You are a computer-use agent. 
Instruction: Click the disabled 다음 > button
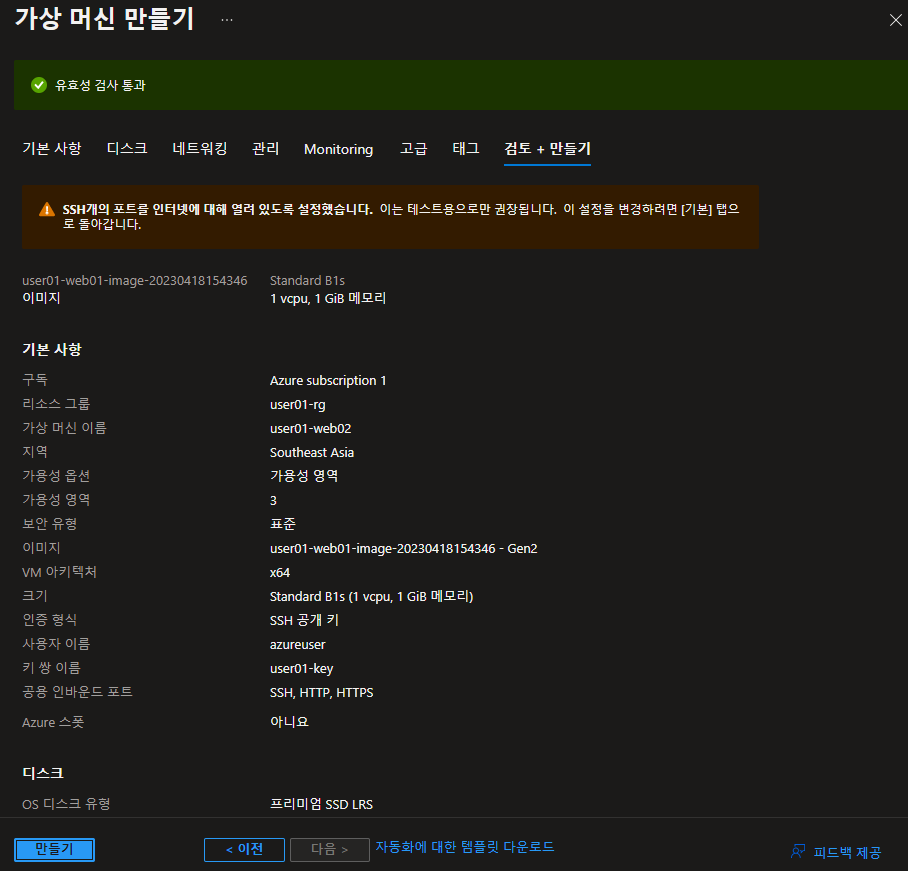pos(329,850)
